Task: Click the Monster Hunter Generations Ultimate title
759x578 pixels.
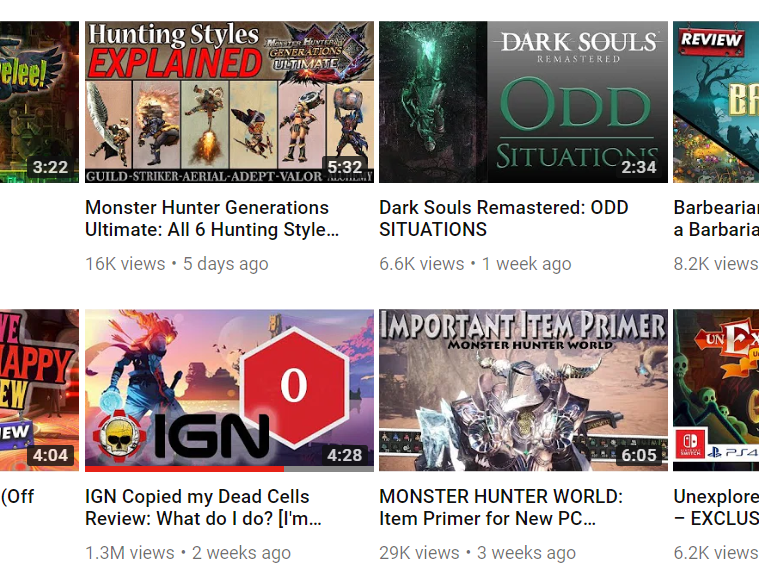Action: point(212,218)
